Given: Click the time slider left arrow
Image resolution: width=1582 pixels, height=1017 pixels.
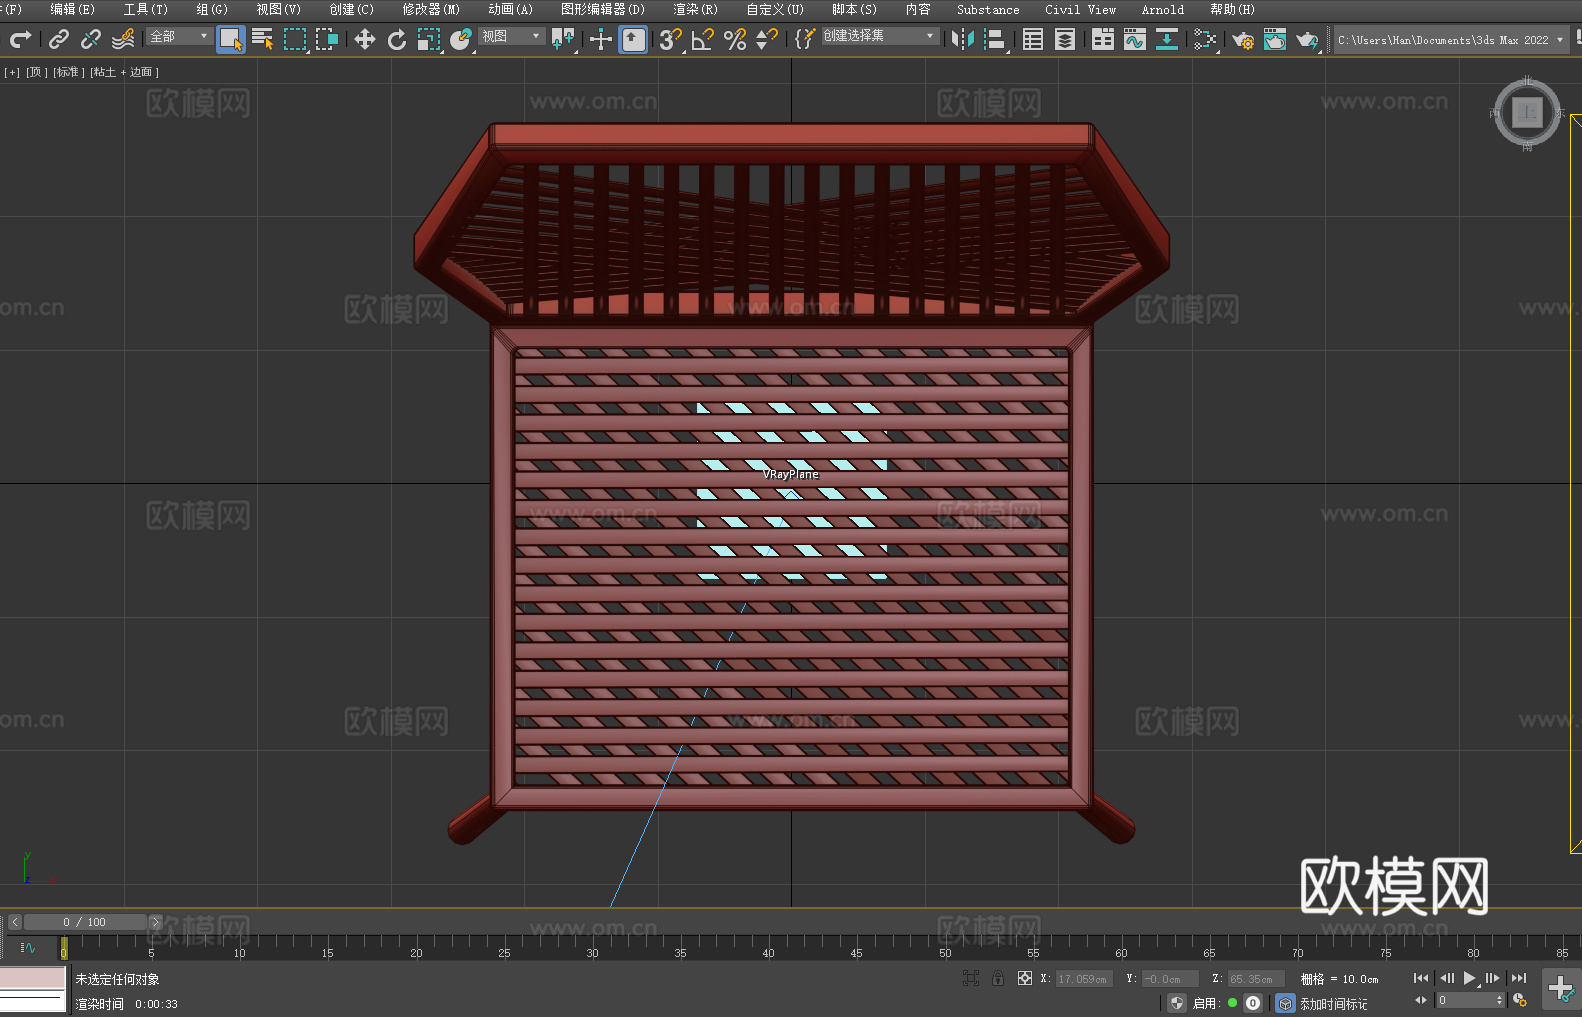Looking at the screenshot, I should click(x=14, y=922).
